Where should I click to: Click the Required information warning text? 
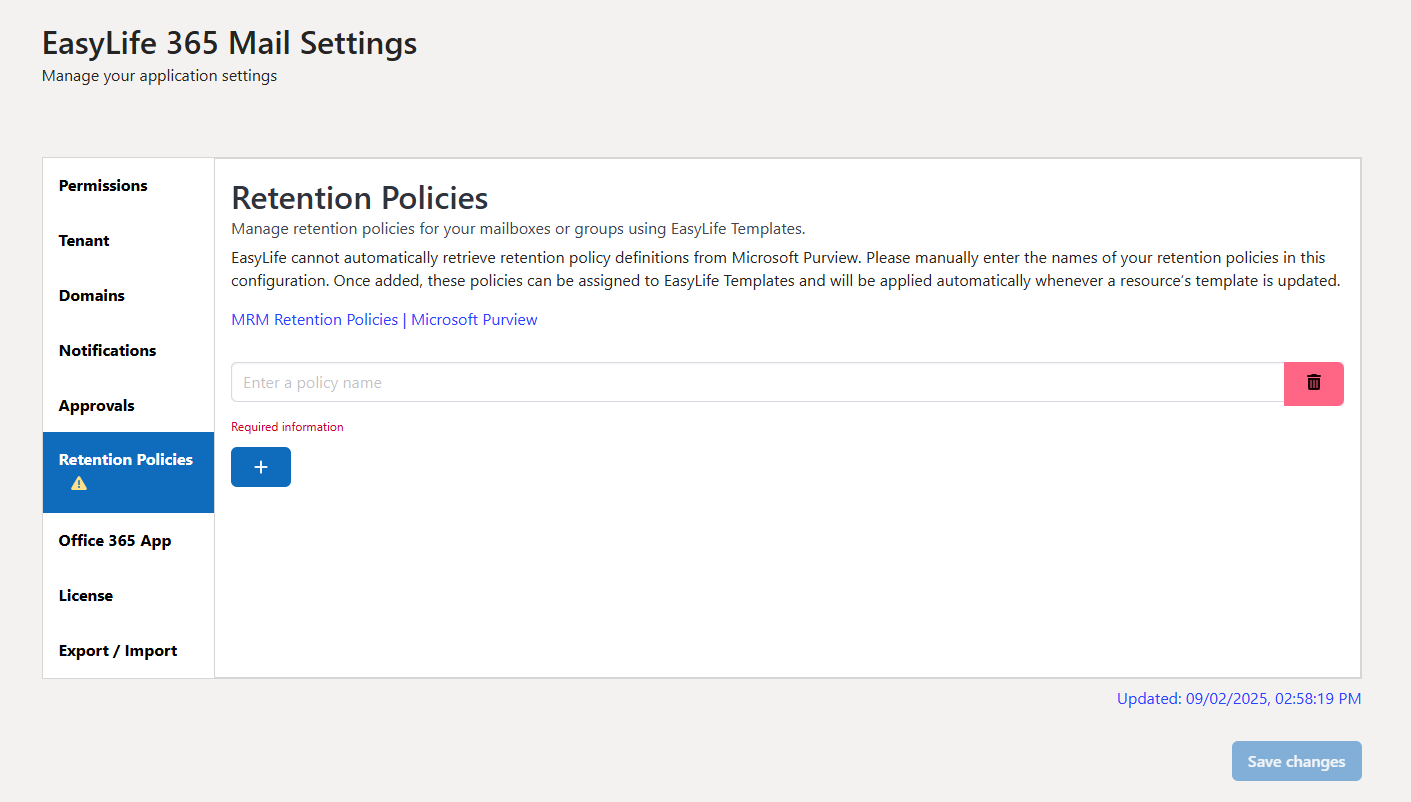[x=287, y=426]
